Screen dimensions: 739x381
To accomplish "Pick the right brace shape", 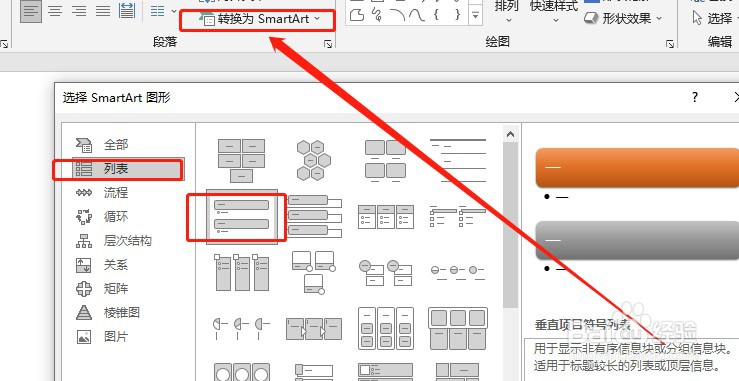I will [457, 15].
